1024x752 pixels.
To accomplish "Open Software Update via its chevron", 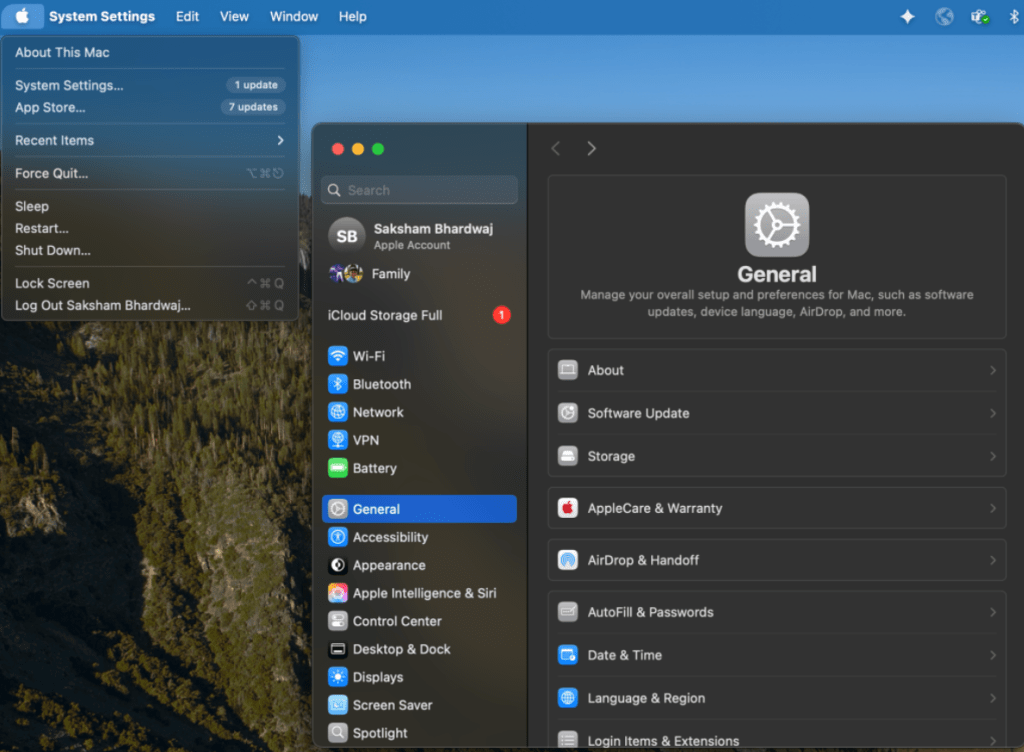I will coord(993,413).
